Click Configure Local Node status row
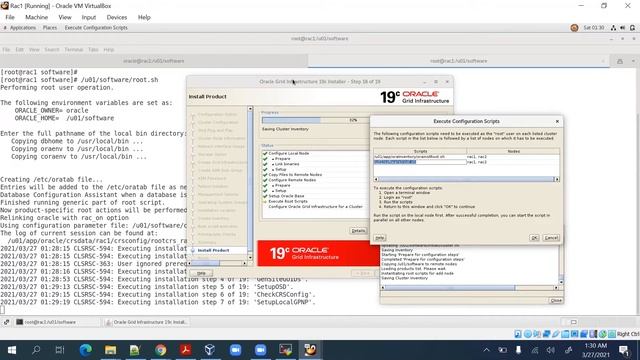 click(289, 153)
